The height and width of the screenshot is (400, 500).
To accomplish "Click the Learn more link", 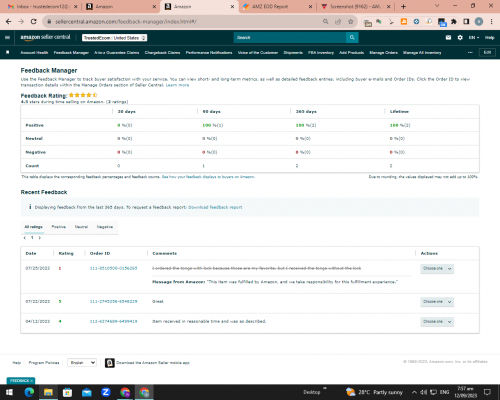I will tap(177, 85).
